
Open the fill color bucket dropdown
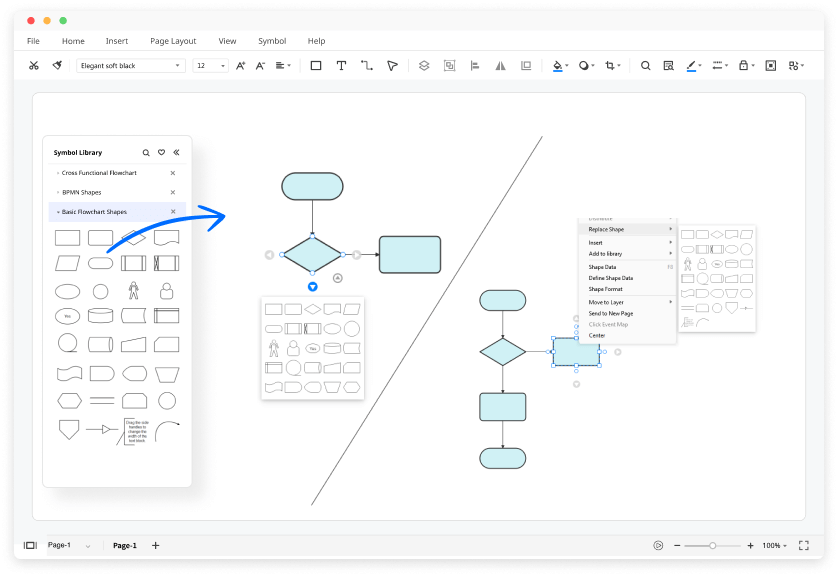(560, 65)
